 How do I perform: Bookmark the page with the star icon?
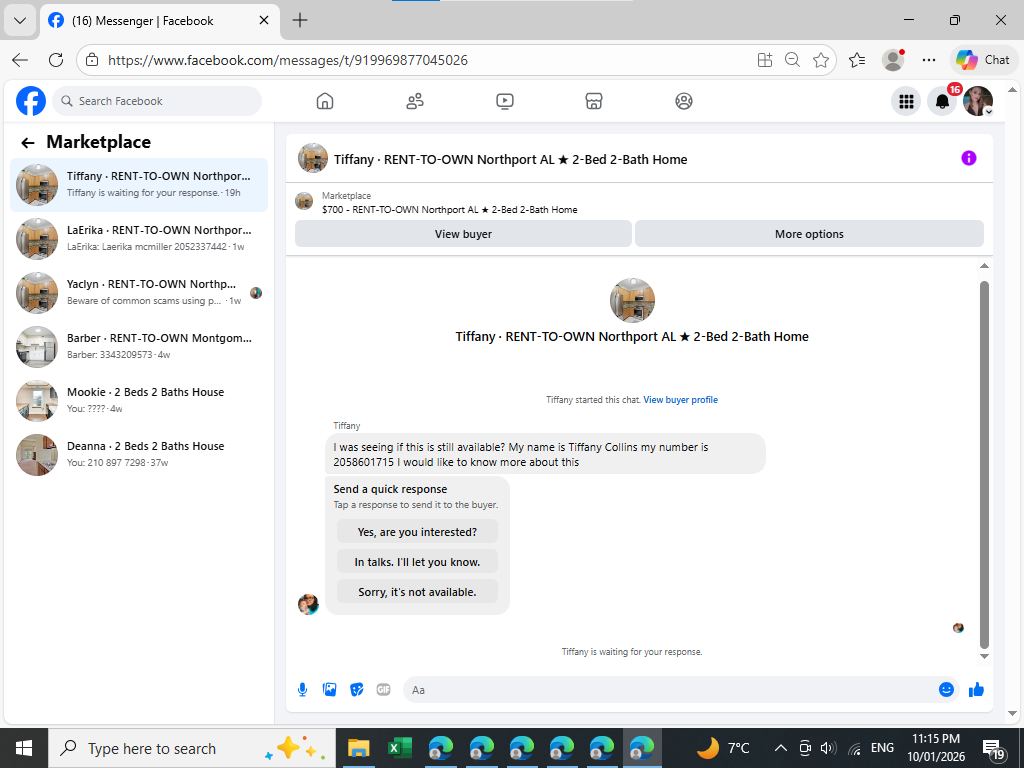(x=821, y=60)
